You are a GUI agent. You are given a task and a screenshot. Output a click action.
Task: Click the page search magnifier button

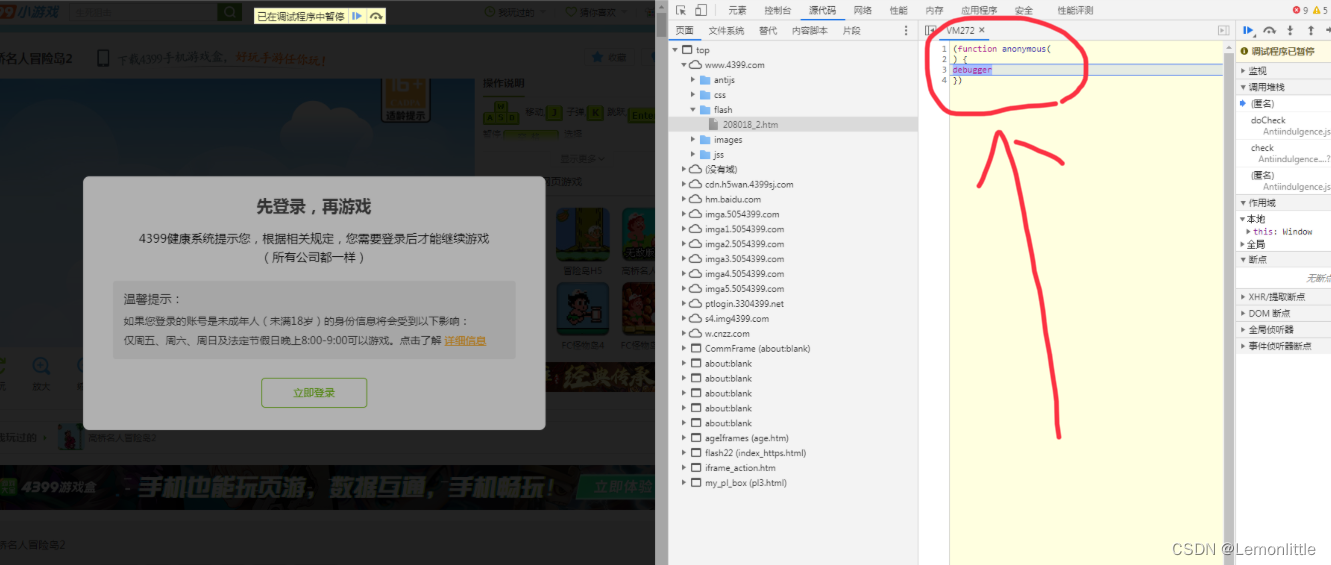click(230, 12)
